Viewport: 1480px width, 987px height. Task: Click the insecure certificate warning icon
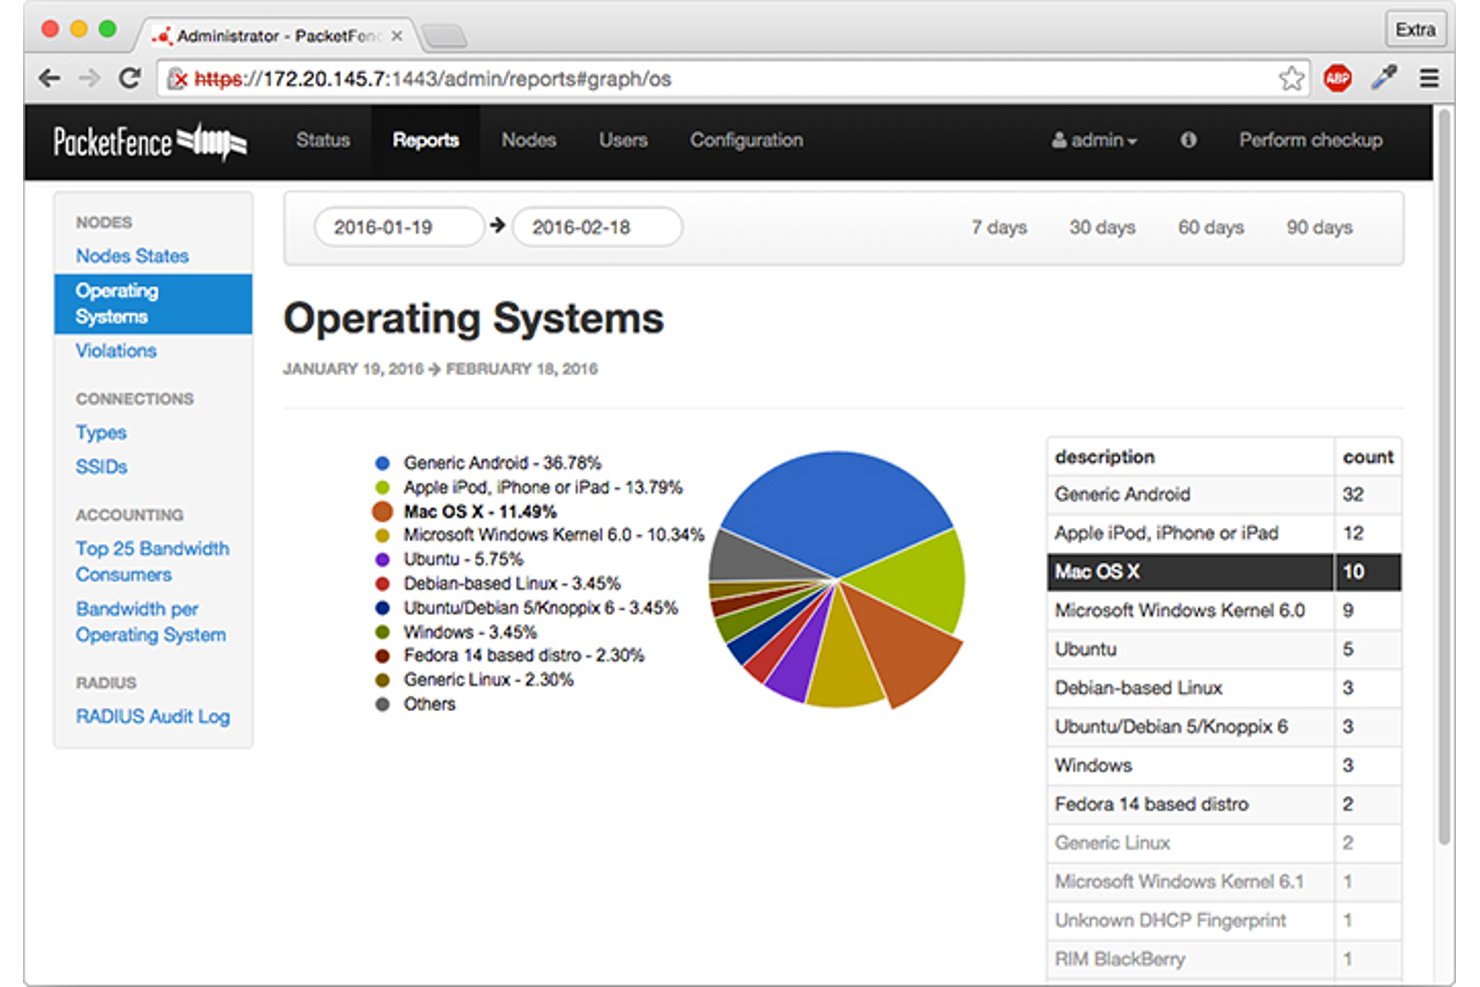[x=177, y=78]
